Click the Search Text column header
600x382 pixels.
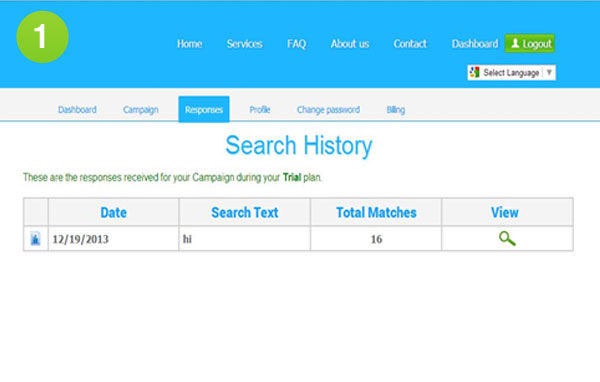pyautogui.click(x=245, y=212)
